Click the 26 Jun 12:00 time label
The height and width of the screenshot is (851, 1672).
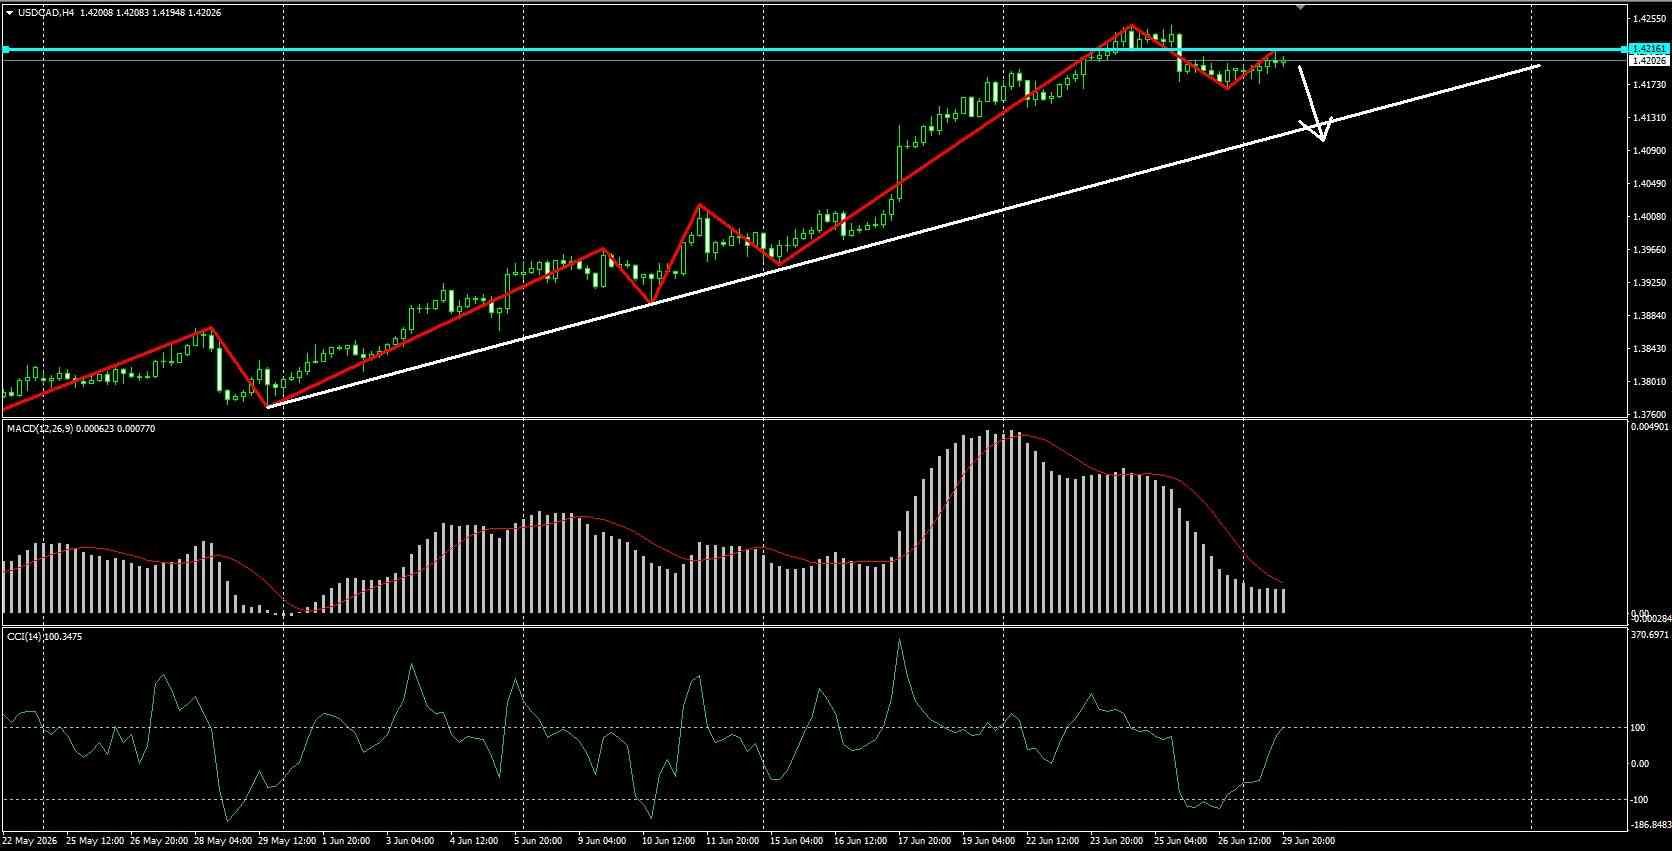point(1243,841)
